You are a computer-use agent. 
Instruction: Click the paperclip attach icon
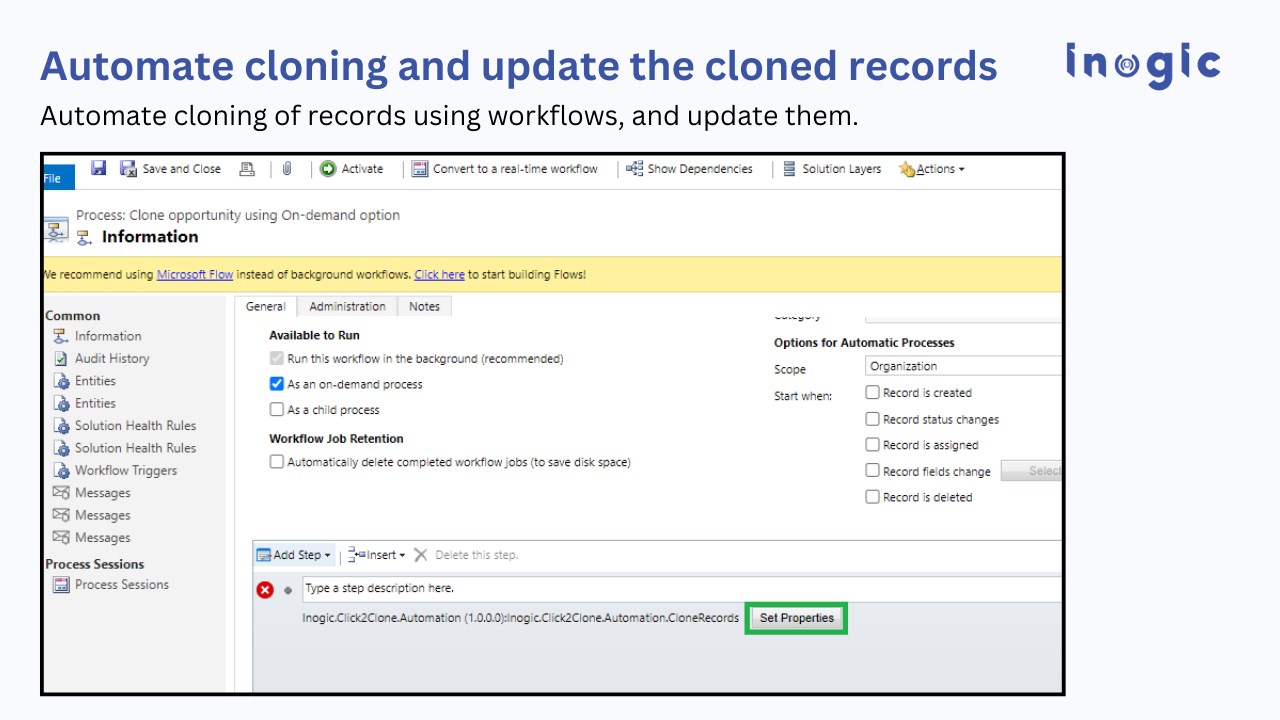coord(287,169)
